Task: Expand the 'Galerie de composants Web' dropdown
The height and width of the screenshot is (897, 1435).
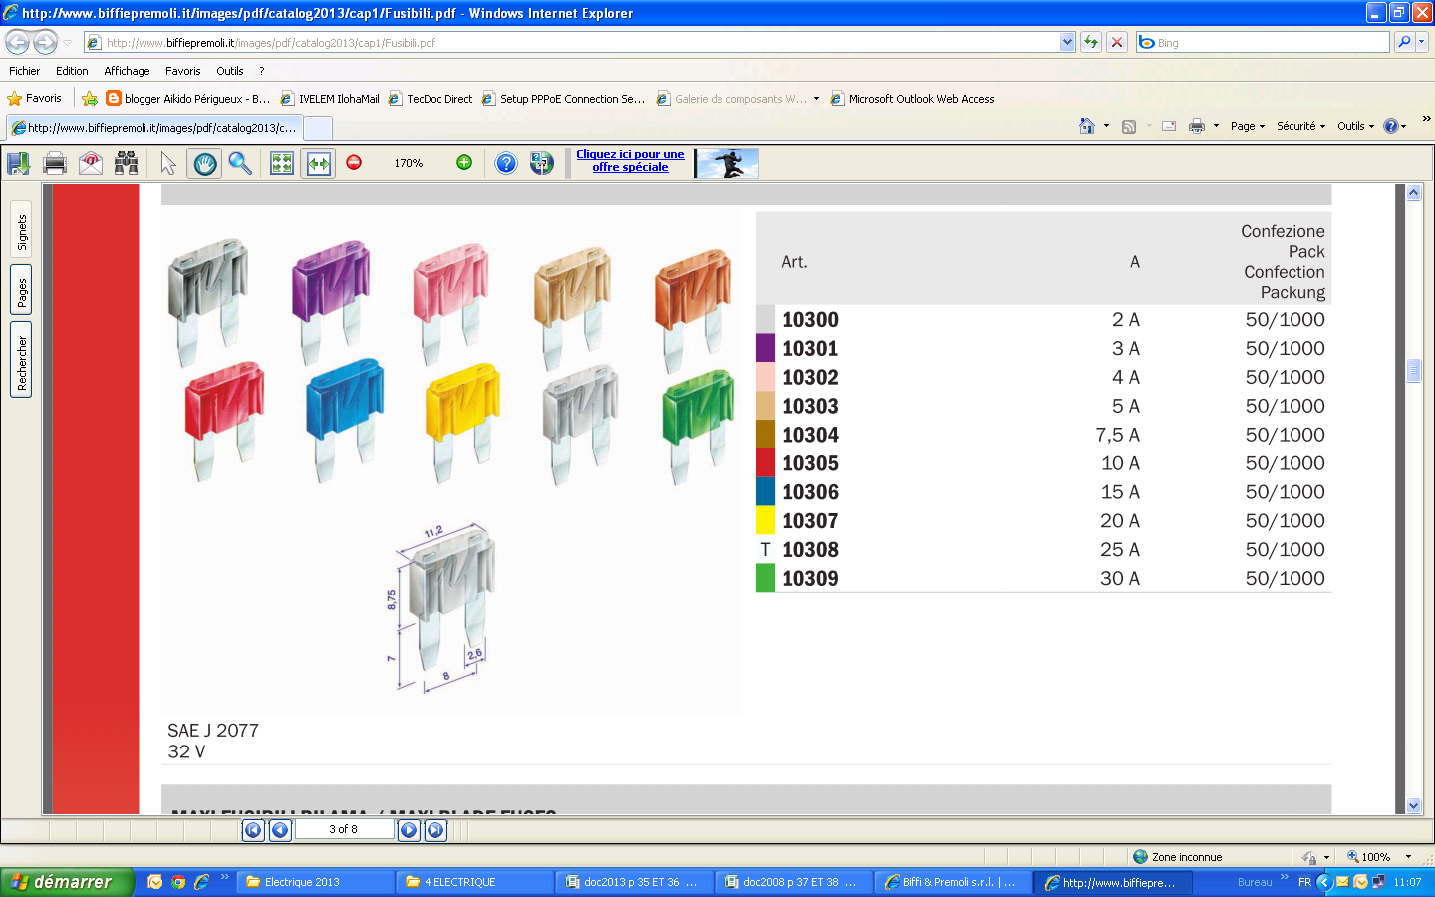Action: (x=816, y=99)
